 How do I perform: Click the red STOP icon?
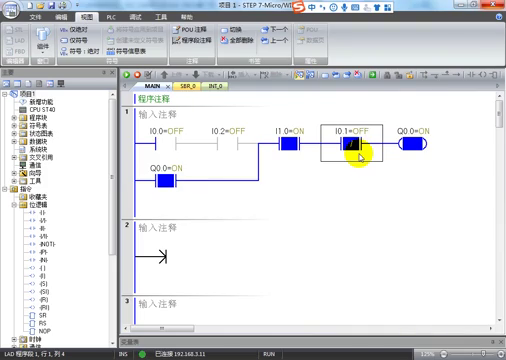[x=137, y=75]
